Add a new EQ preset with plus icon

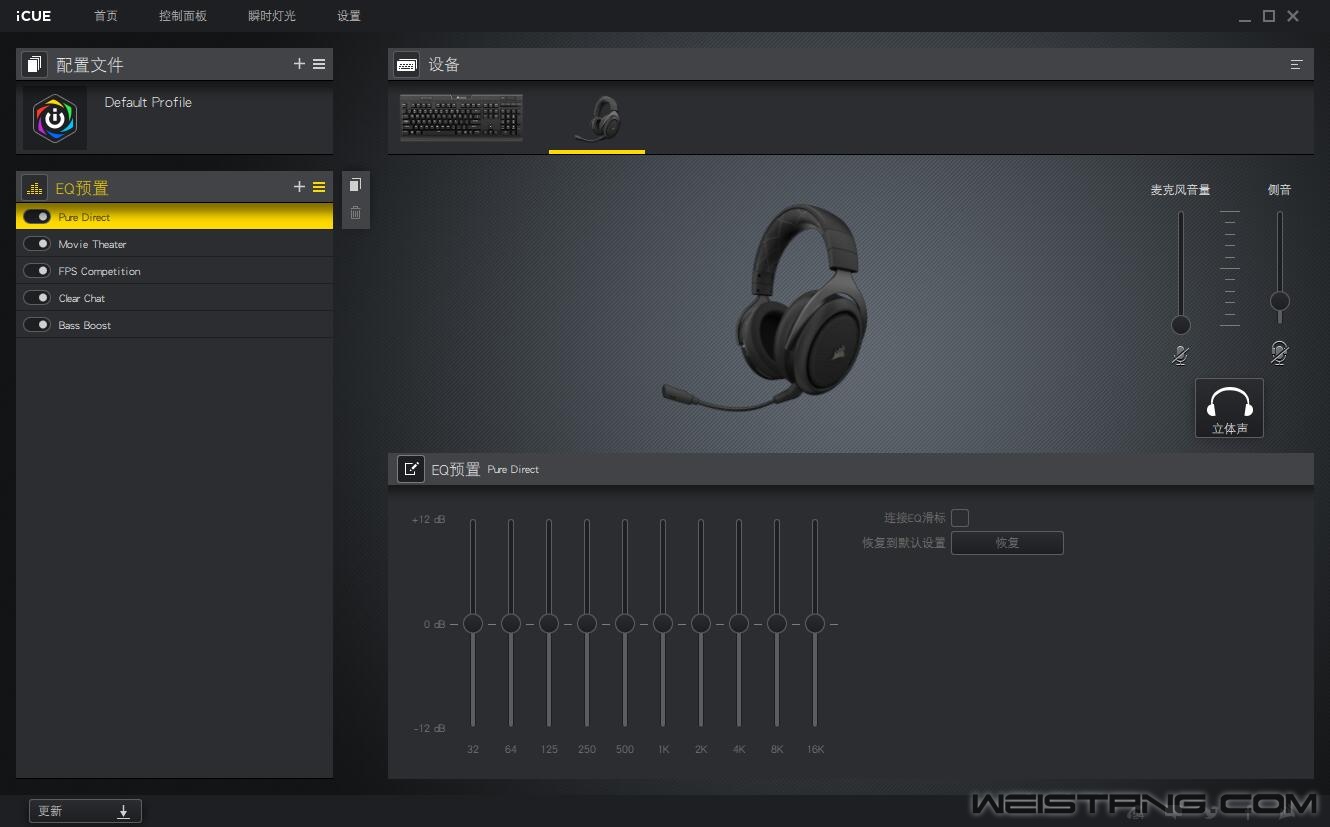pyautogui.click(x=299, y=187)
